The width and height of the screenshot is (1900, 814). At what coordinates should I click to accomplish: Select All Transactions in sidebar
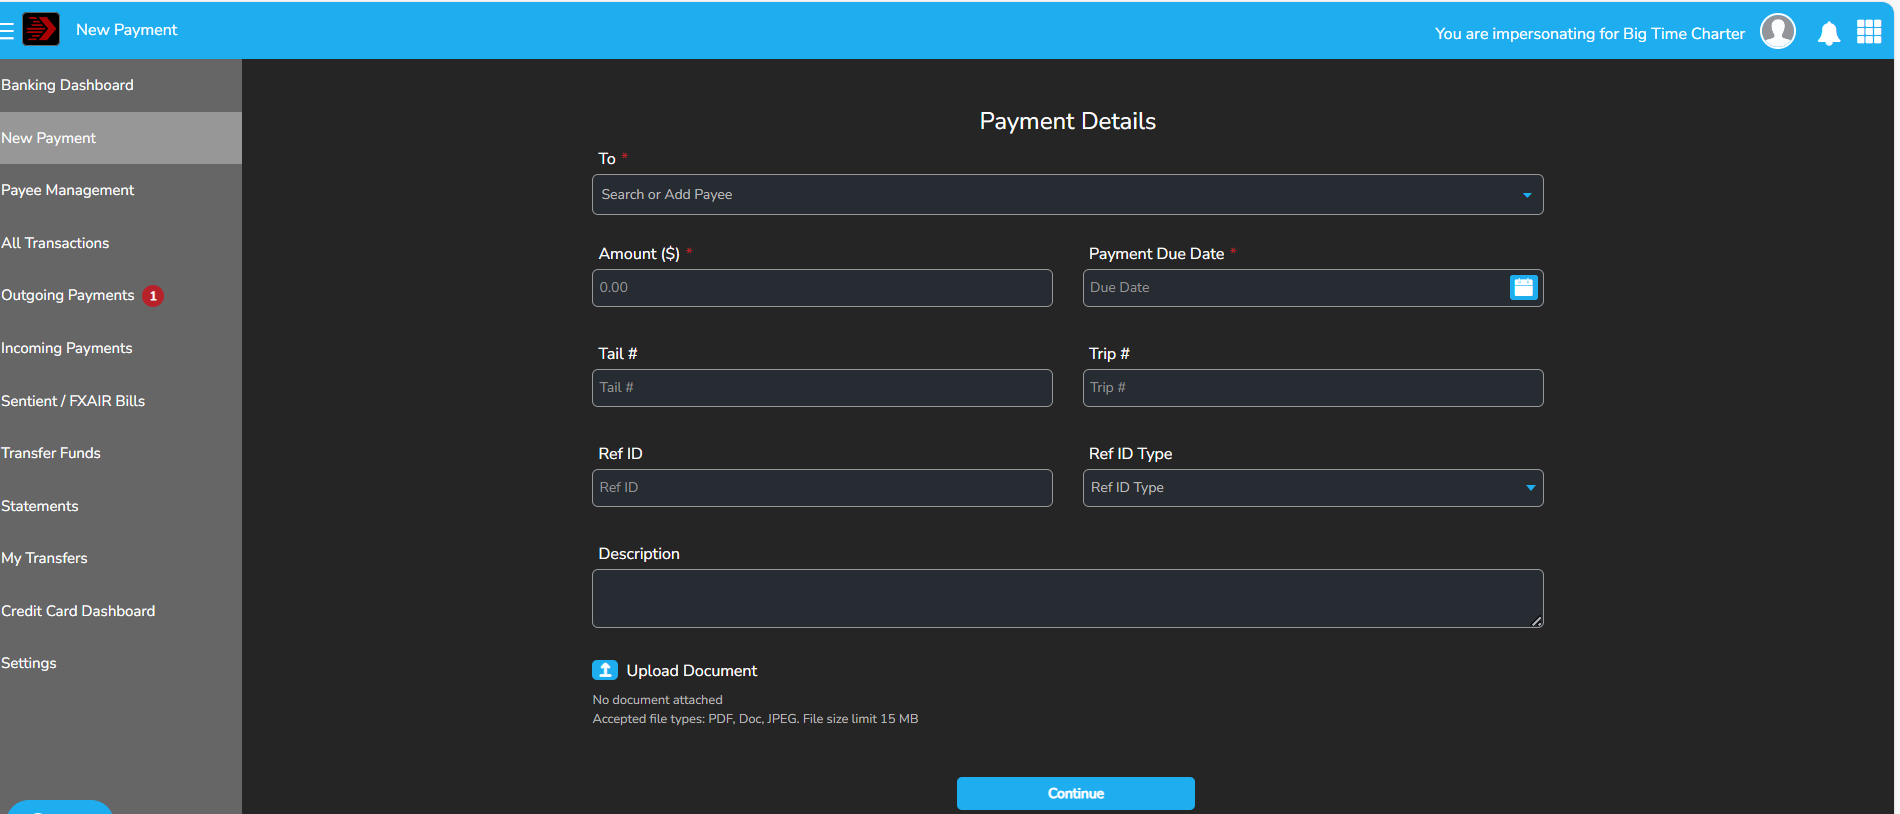pyautogui.click(x=56, y=243)
